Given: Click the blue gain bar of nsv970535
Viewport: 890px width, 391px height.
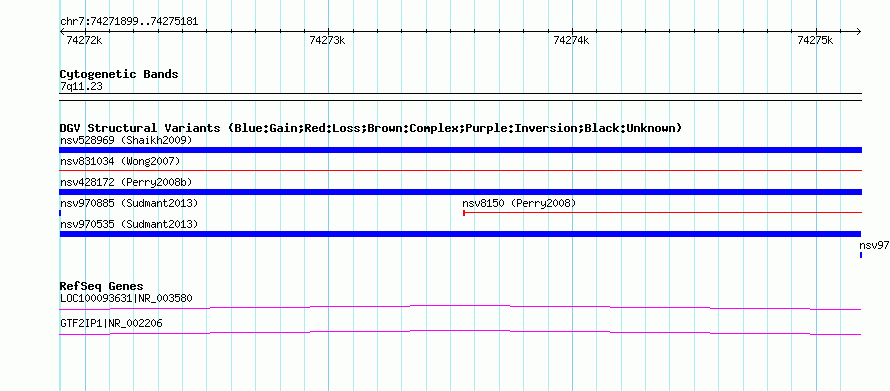Looking at the screenshot, I should [x=460, y=234].
